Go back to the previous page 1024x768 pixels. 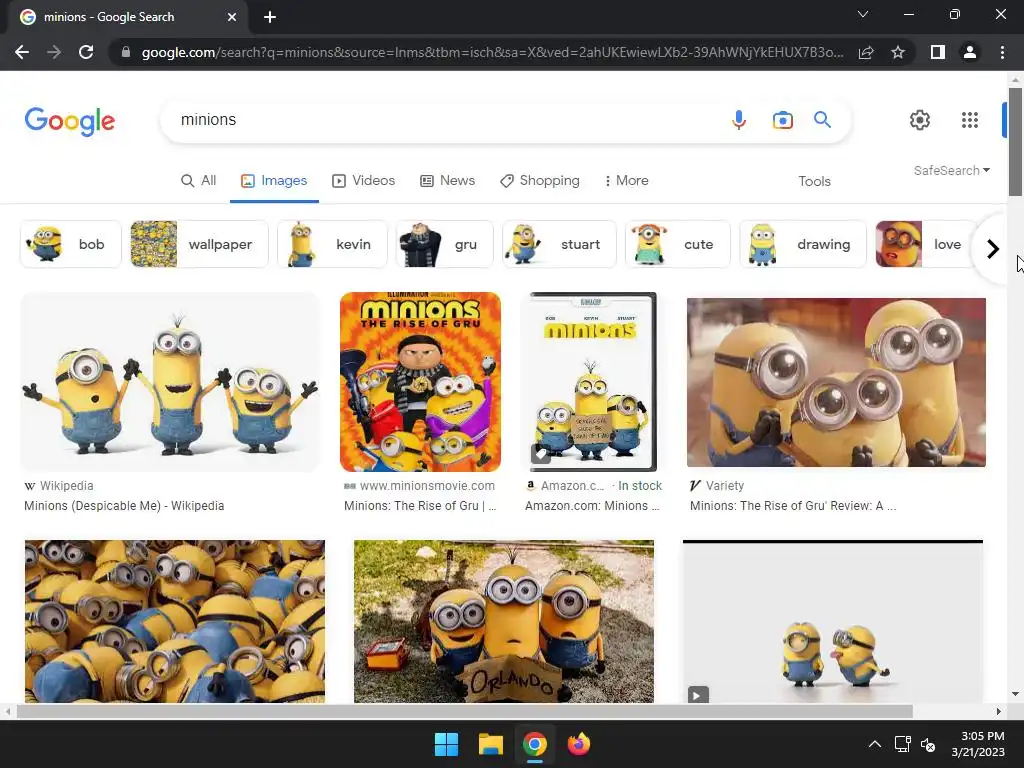[22, 52]
